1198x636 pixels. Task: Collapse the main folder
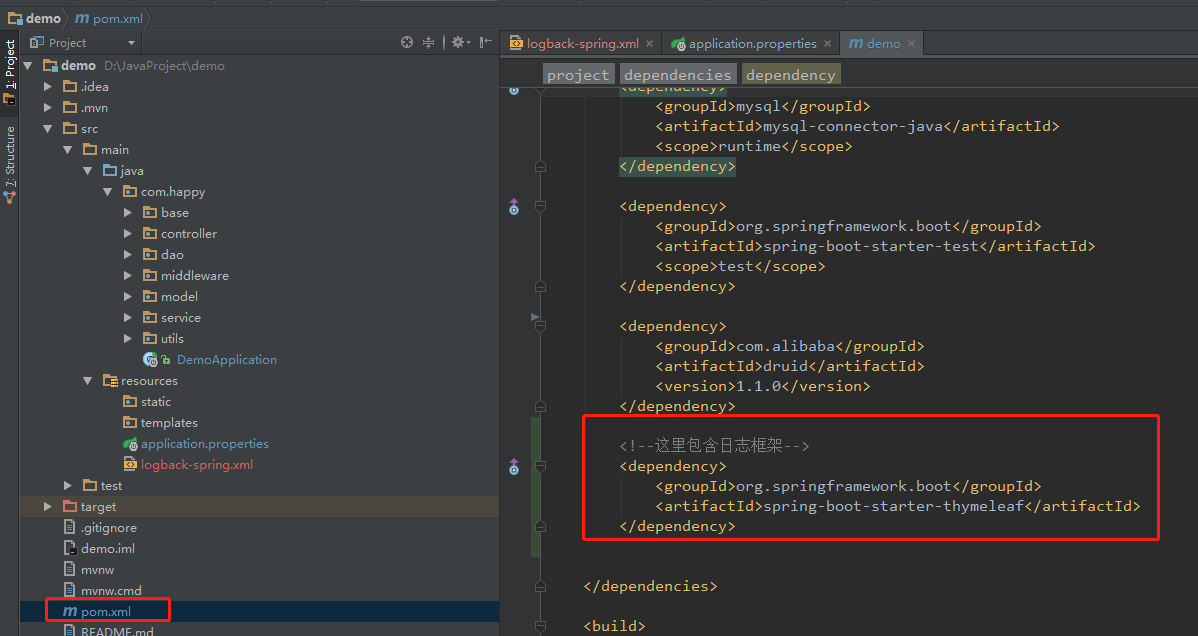coord(68,150)
